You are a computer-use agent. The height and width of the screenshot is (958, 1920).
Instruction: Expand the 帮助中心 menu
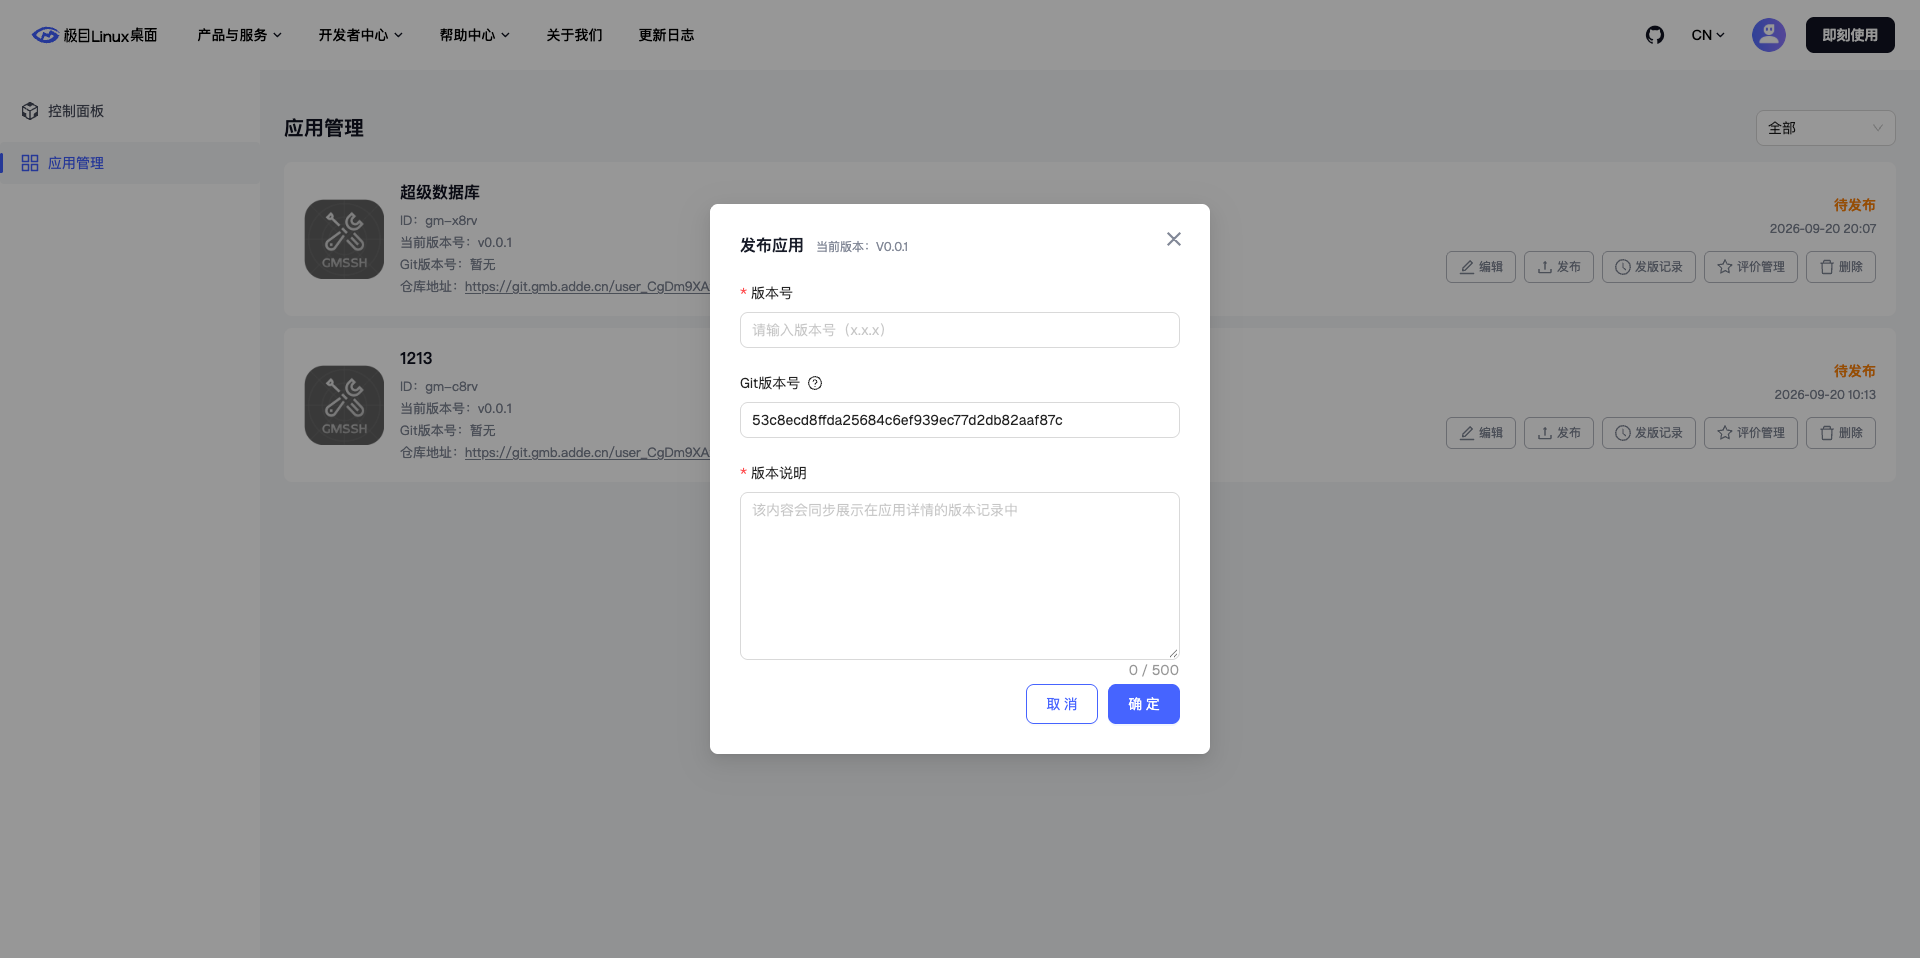pos(475,35)
